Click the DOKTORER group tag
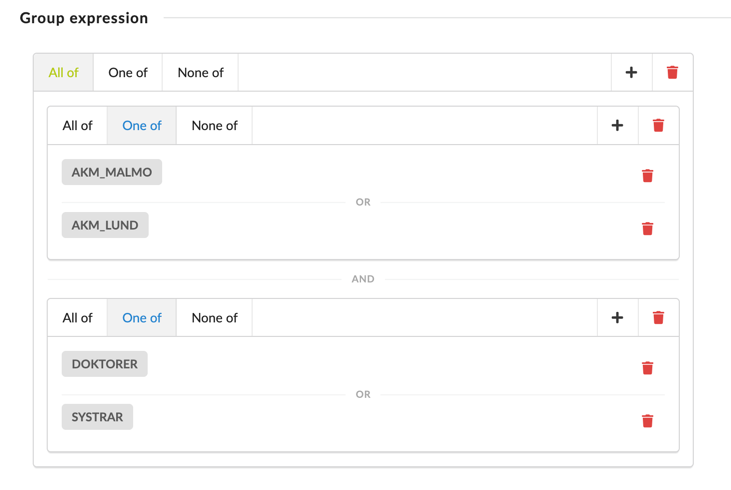The height and width of the screenshot is (490, 731). (x=104, y=364)
